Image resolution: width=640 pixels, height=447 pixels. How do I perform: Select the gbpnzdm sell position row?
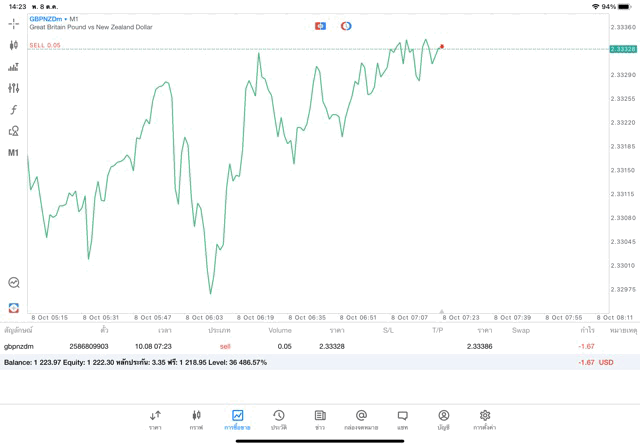tap(300, 346)
